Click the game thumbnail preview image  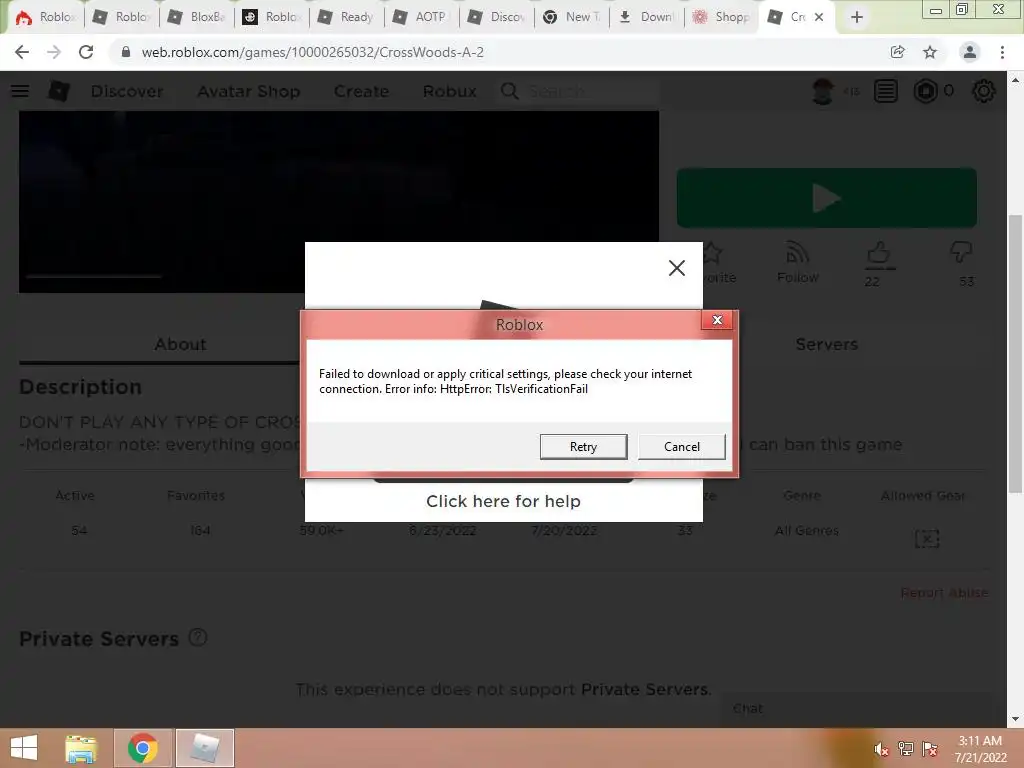pos(339,201)
